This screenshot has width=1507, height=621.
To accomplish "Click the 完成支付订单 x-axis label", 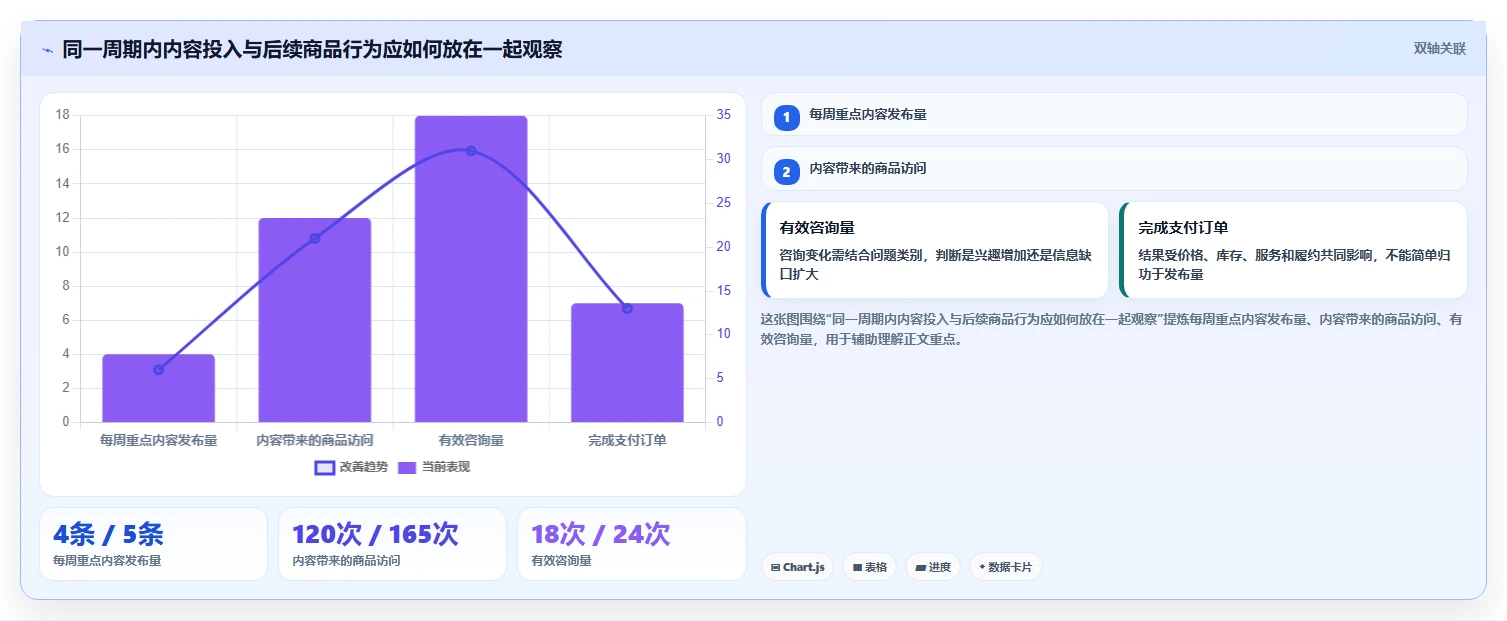I will pyautogui.click(x=627, y=440).
